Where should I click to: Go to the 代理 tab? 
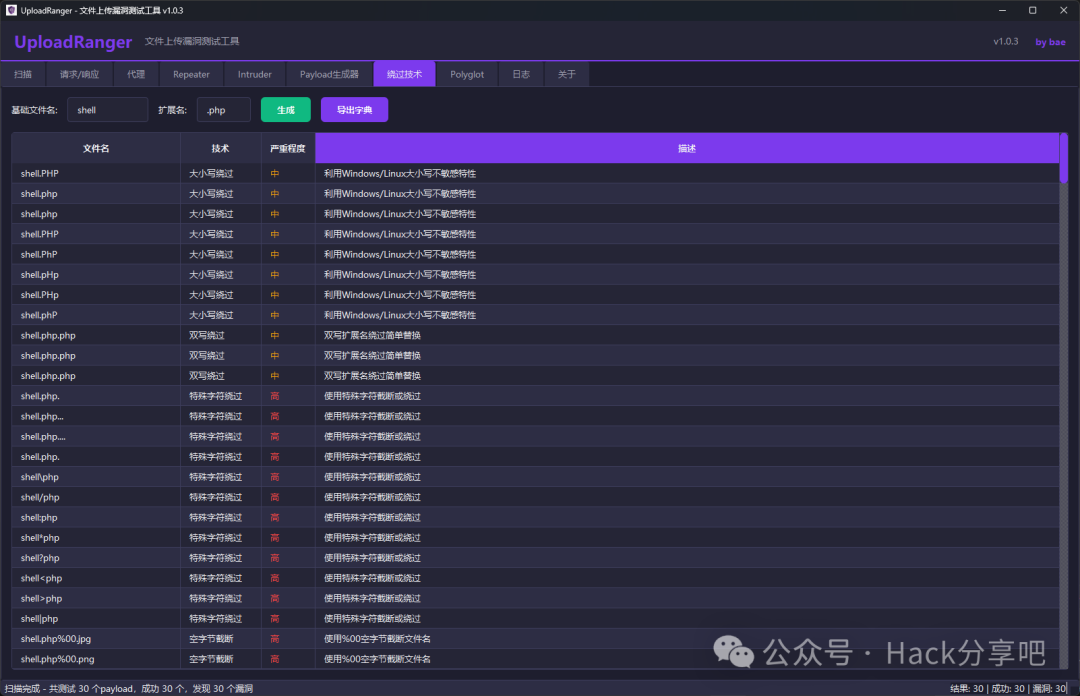click(x=136, y=74)
